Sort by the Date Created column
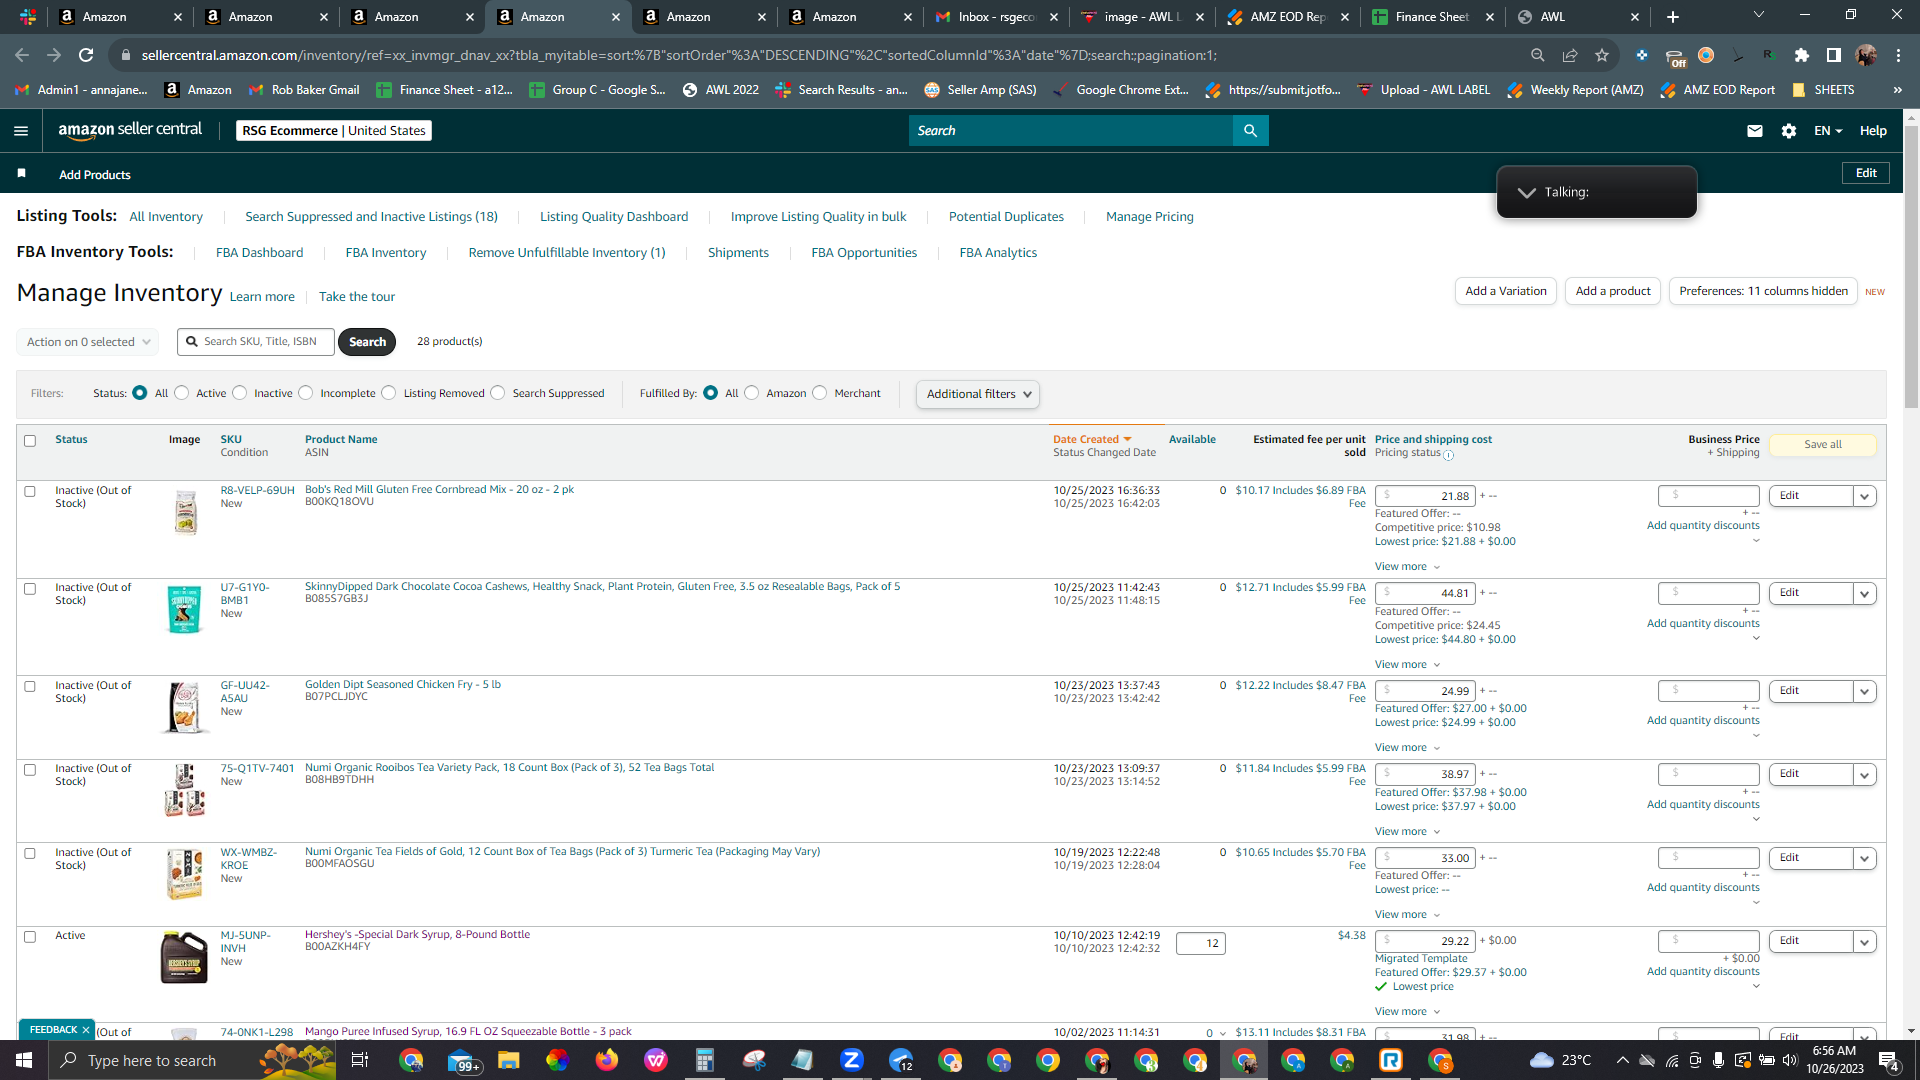 1092,440
